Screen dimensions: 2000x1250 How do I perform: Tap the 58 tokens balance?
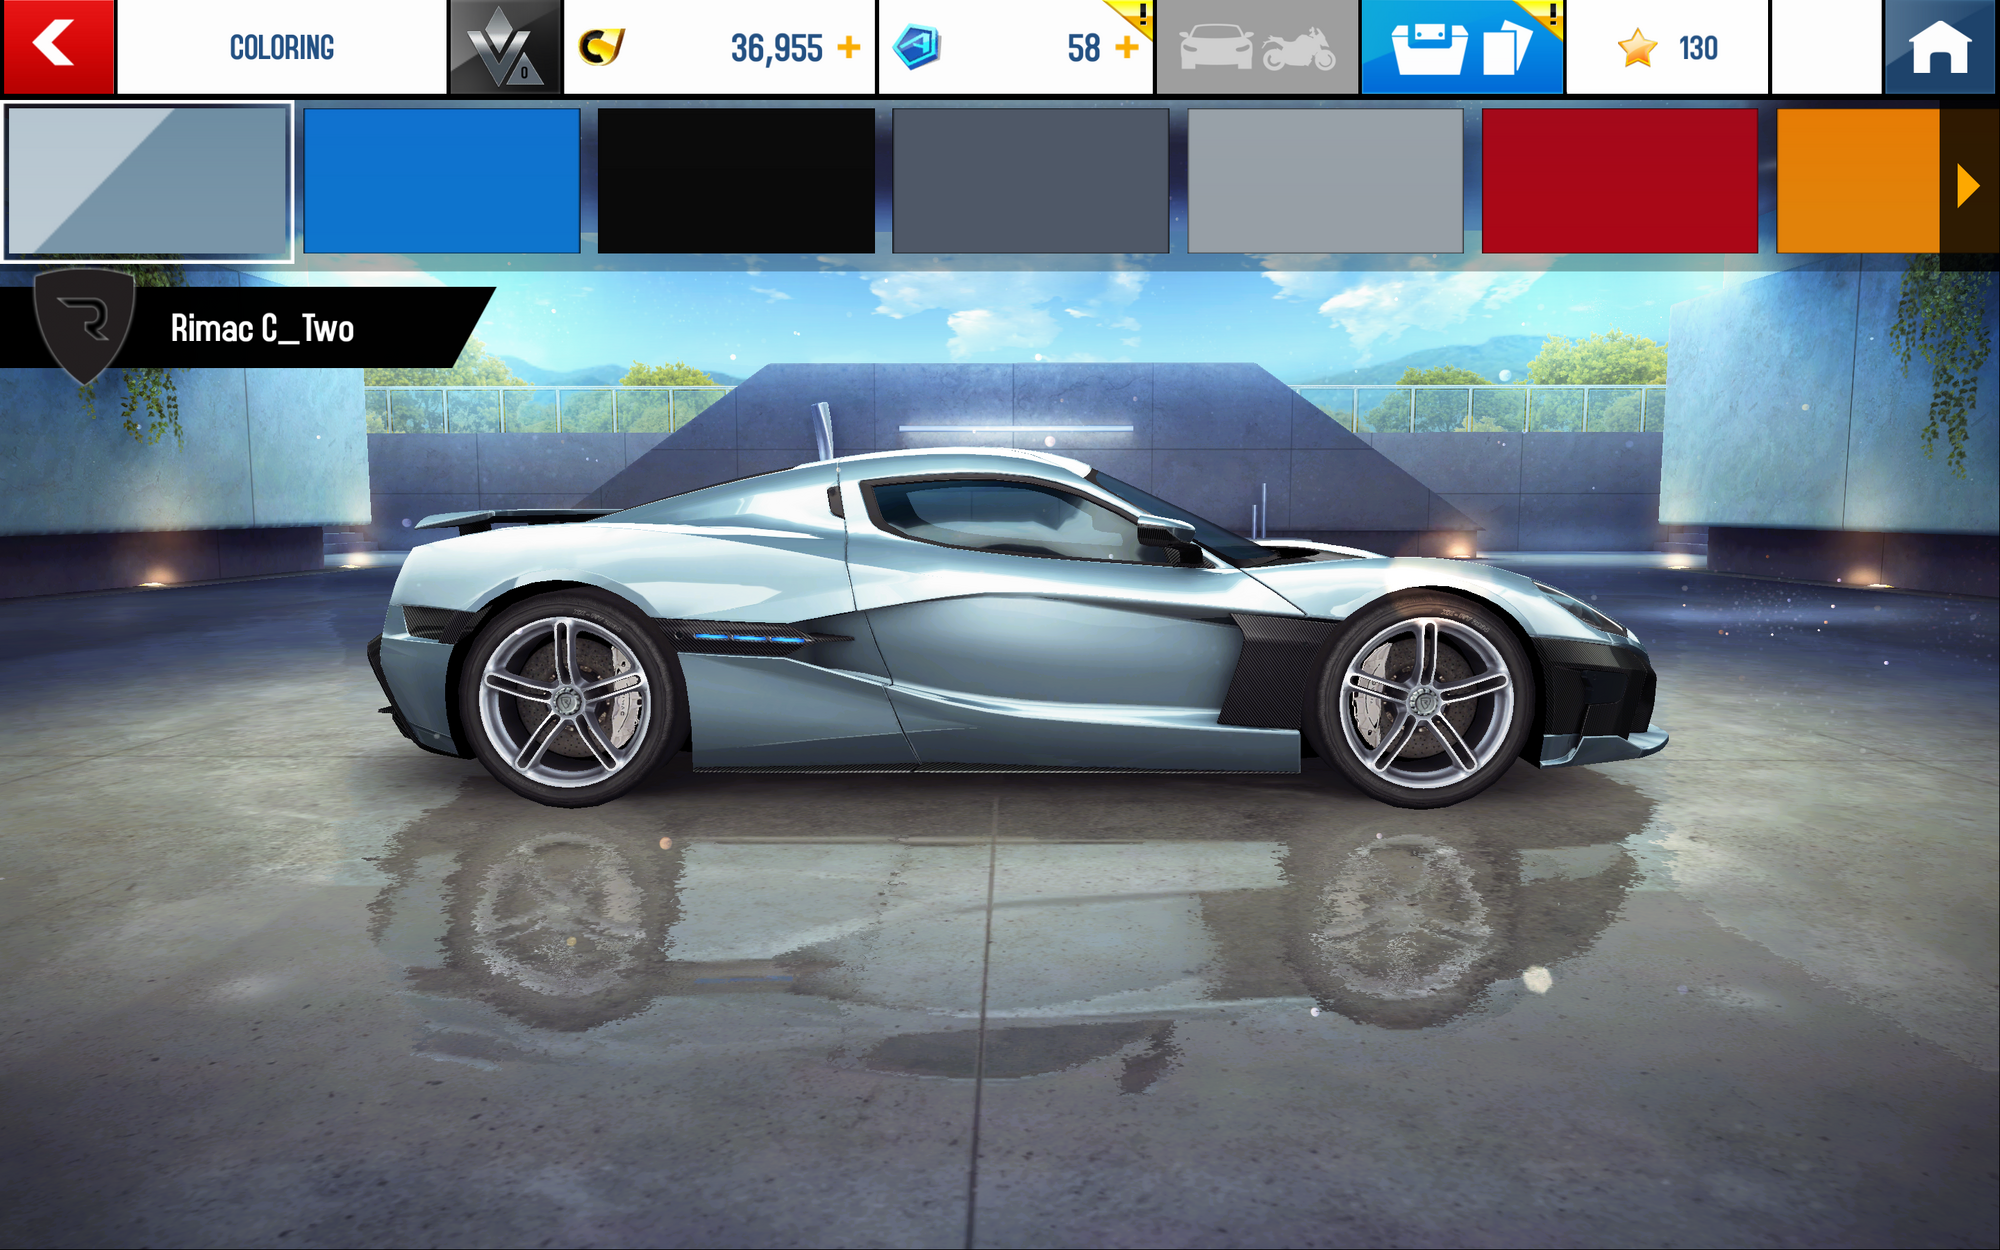point(1083,48)
